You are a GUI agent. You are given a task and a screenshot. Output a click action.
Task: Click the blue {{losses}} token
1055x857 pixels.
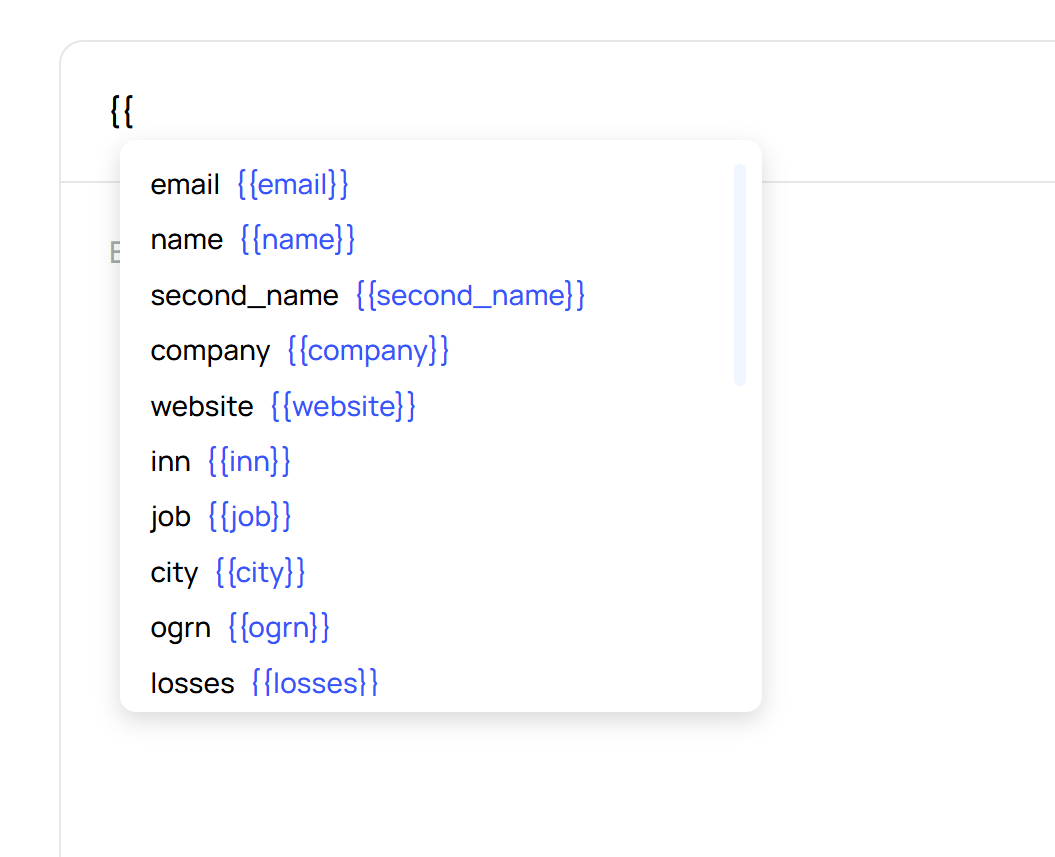coord(315,684)
